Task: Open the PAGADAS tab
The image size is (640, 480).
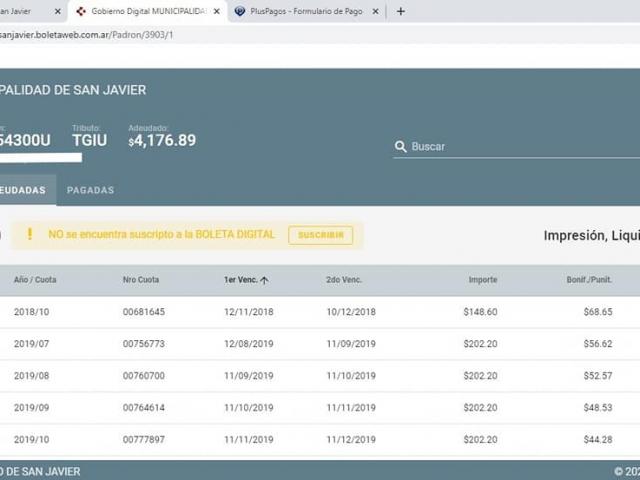Action: click(91, 190)
